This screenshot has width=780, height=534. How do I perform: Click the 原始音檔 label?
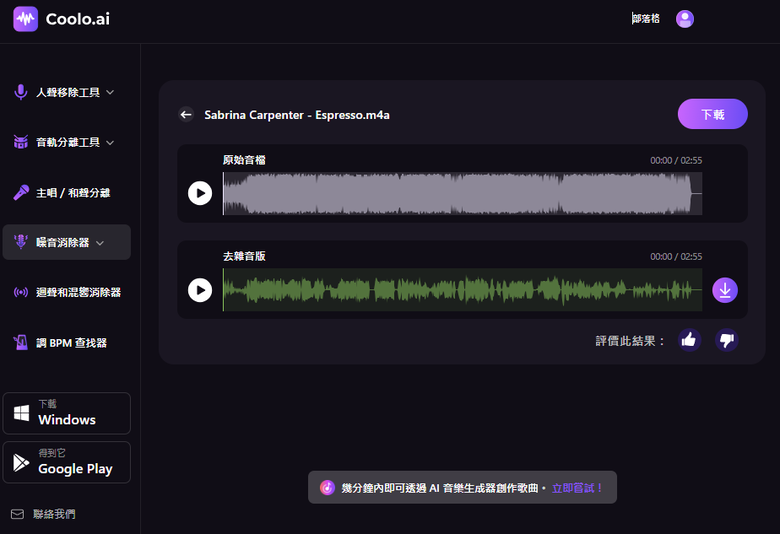(244, 160)
